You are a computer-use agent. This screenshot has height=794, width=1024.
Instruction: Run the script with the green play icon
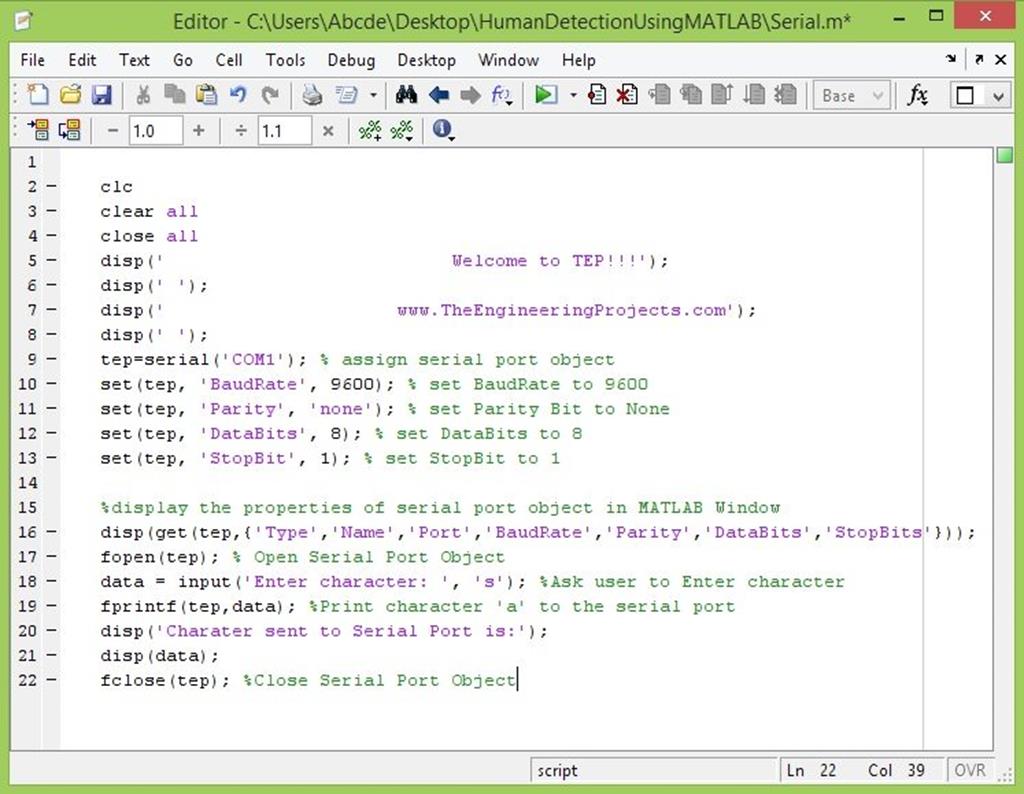(545, 95)
